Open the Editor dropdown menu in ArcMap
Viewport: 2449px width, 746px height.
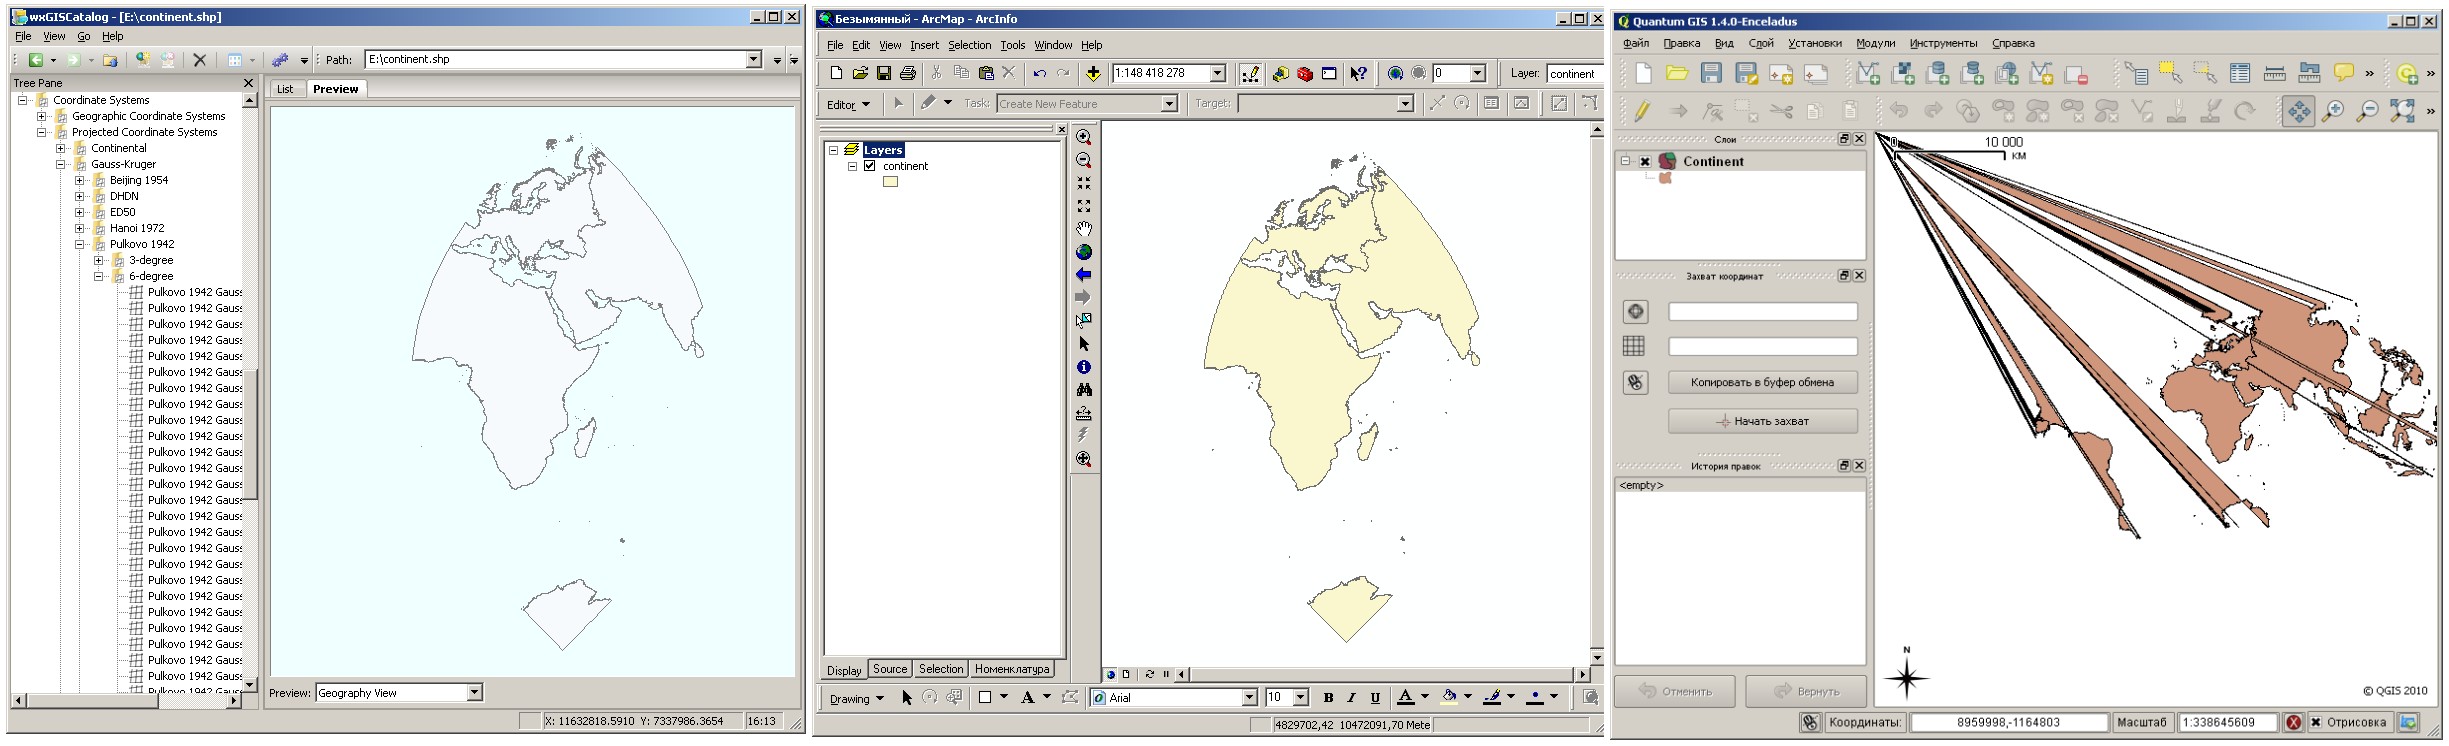(848, 104)
